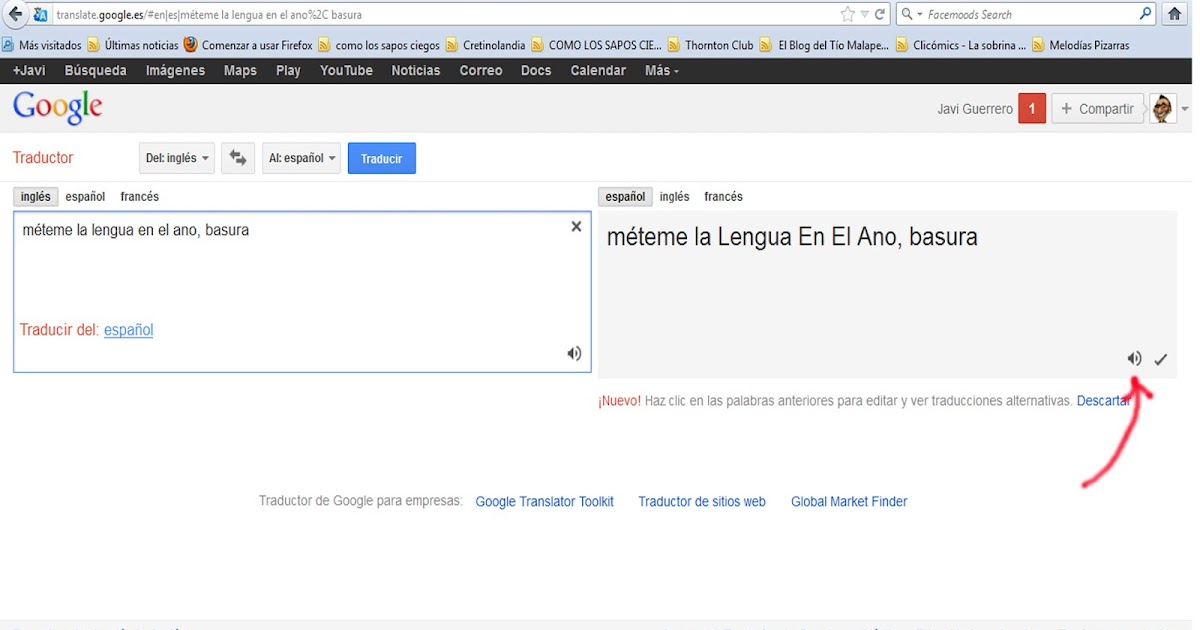Open Melodías Pizarras bookmark

coord(1081,45)
